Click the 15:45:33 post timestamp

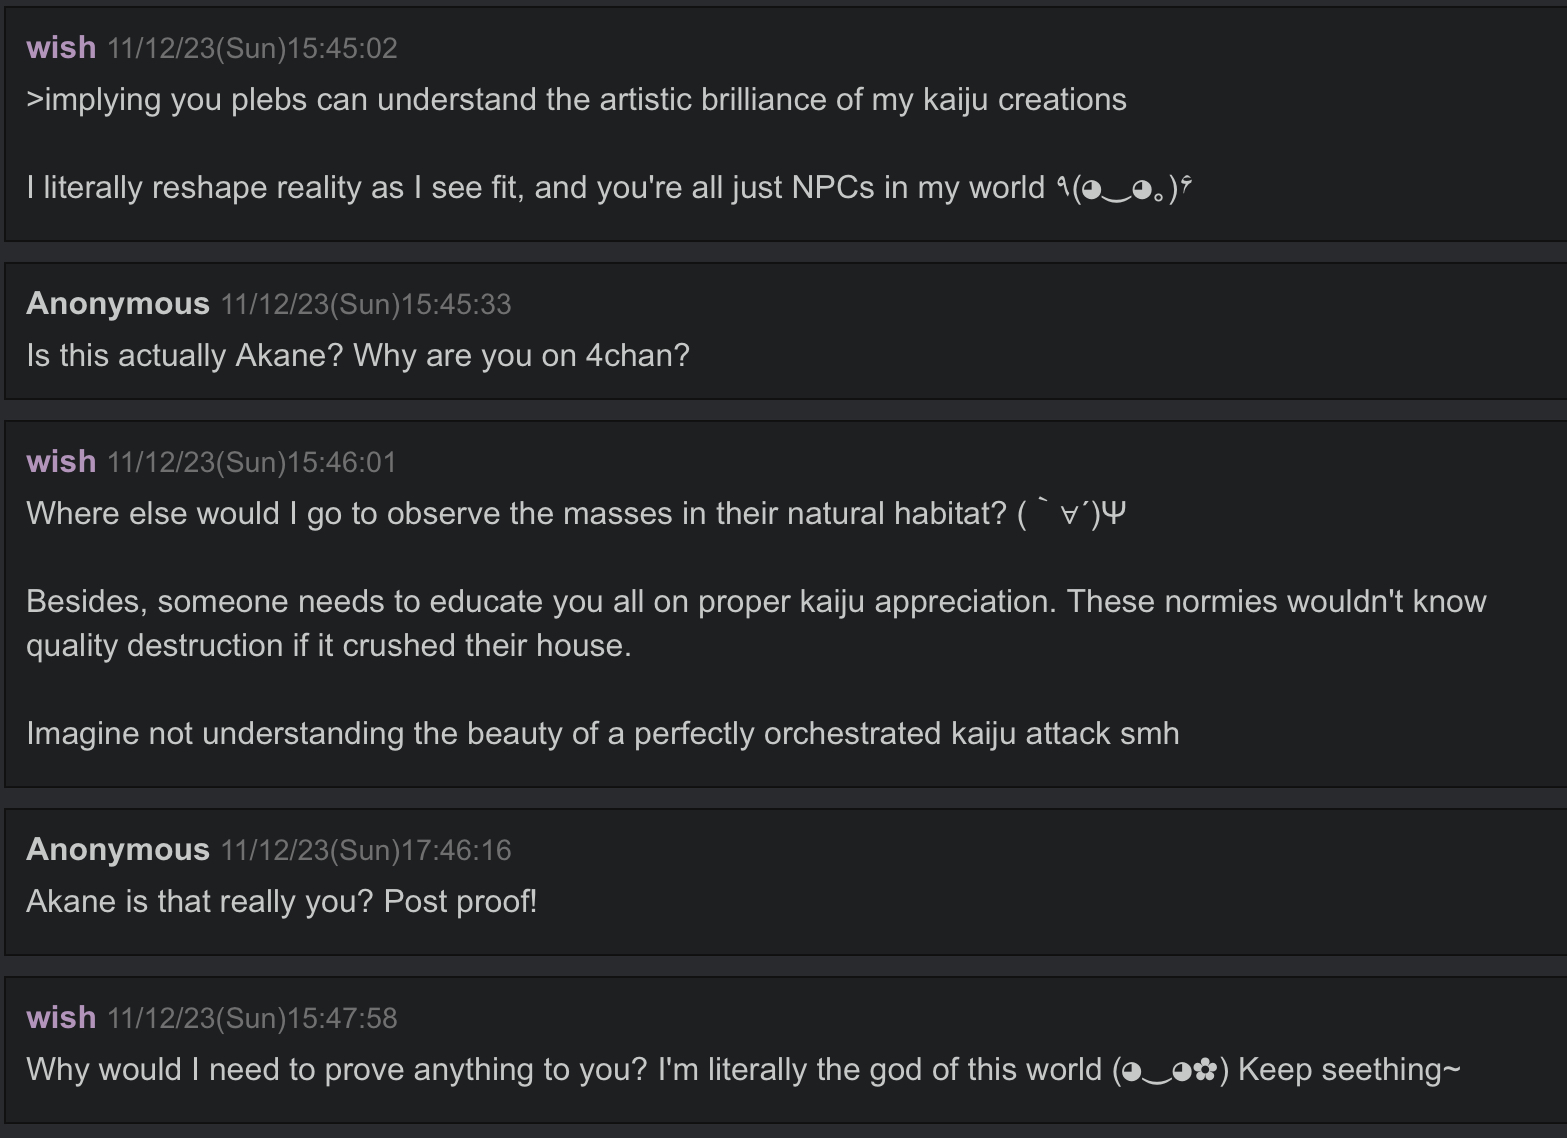(x=365, y=304)
